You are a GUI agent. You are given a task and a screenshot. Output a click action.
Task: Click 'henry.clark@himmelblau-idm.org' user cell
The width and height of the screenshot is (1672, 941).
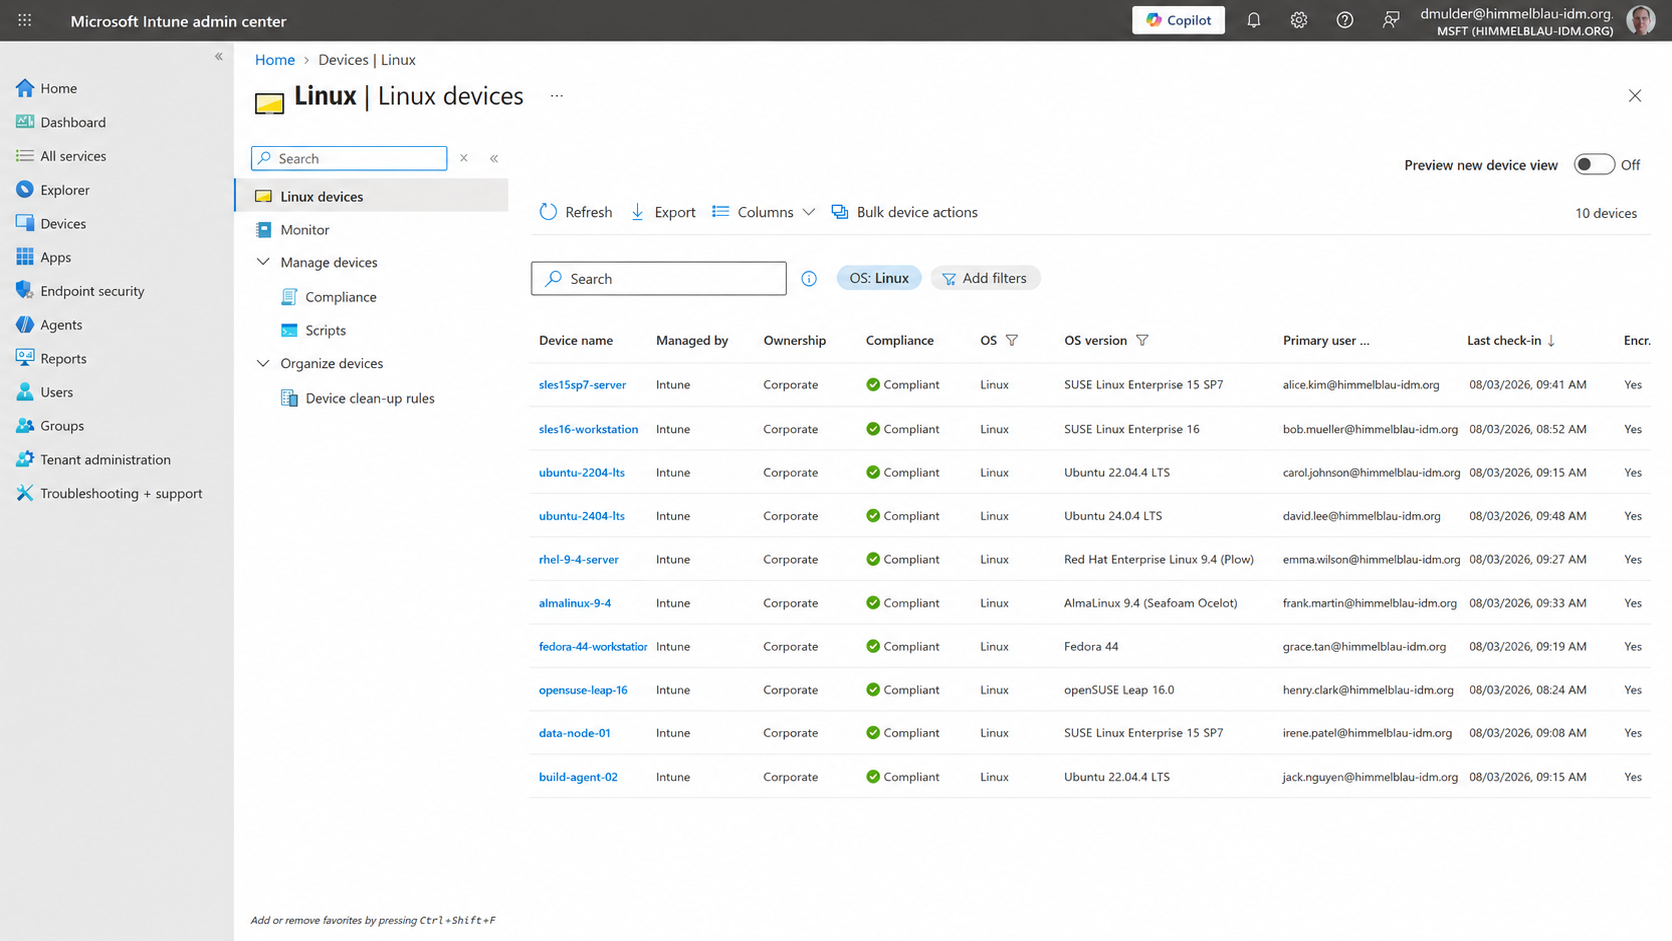tap(1368, 690)
